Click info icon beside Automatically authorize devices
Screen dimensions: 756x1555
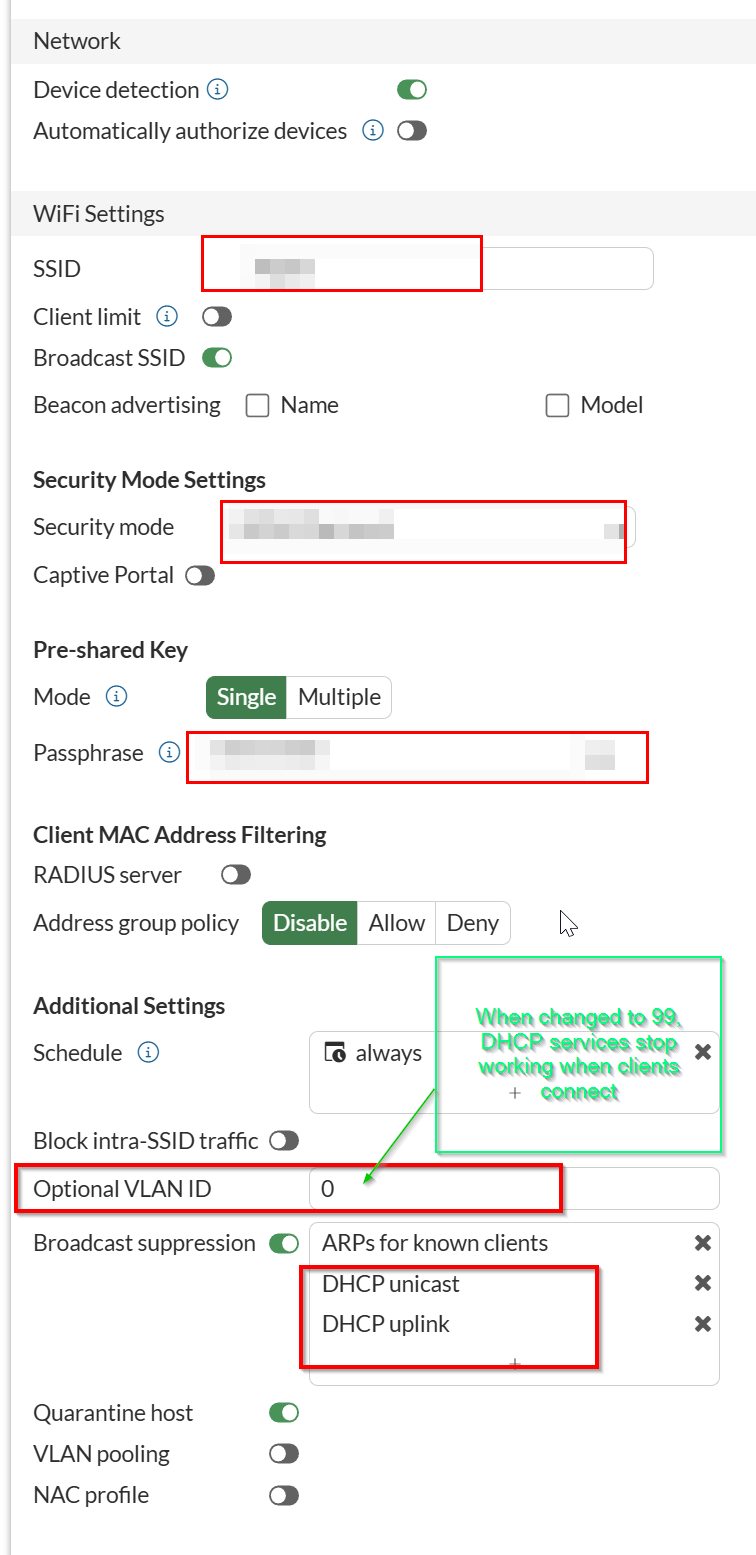tap(373, 131)
